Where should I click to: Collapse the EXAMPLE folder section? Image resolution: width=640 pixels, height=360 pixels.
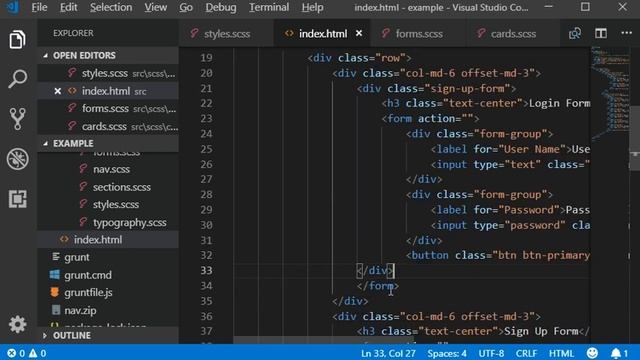click(x=108, y=144)
